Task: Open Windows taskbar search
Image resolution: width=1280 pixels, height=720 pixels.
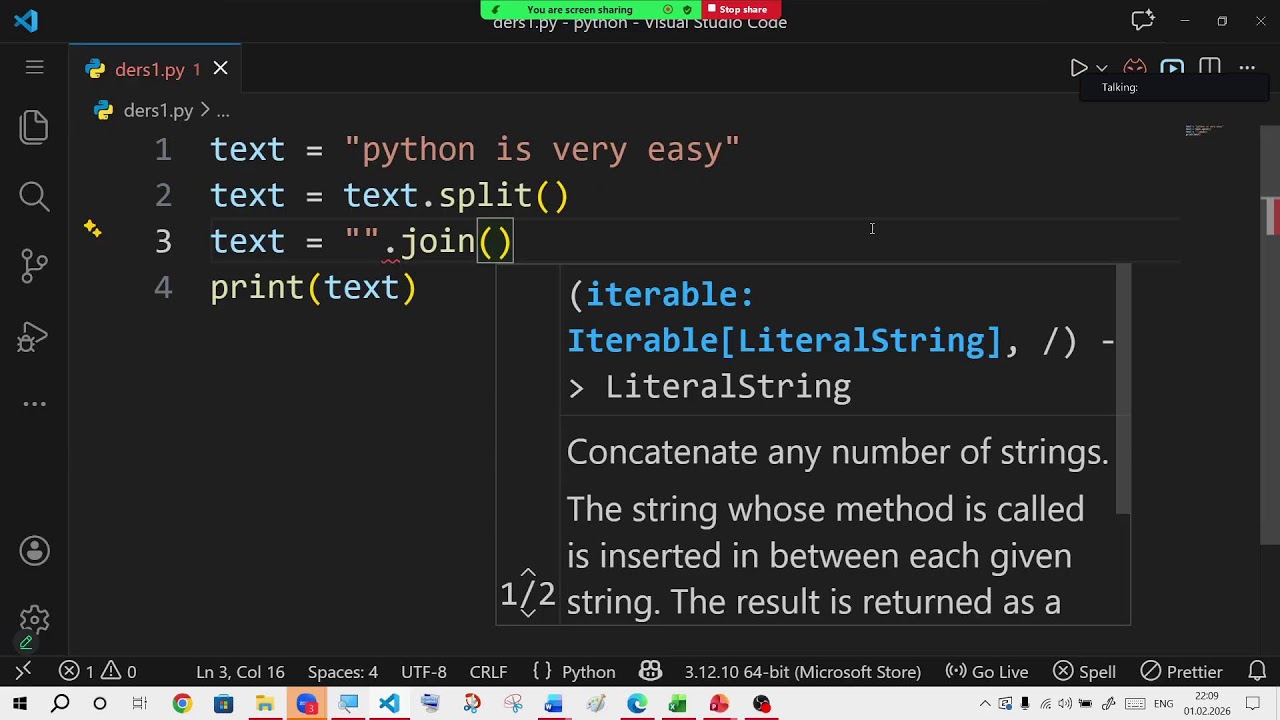Action: (x=60, y=704)
